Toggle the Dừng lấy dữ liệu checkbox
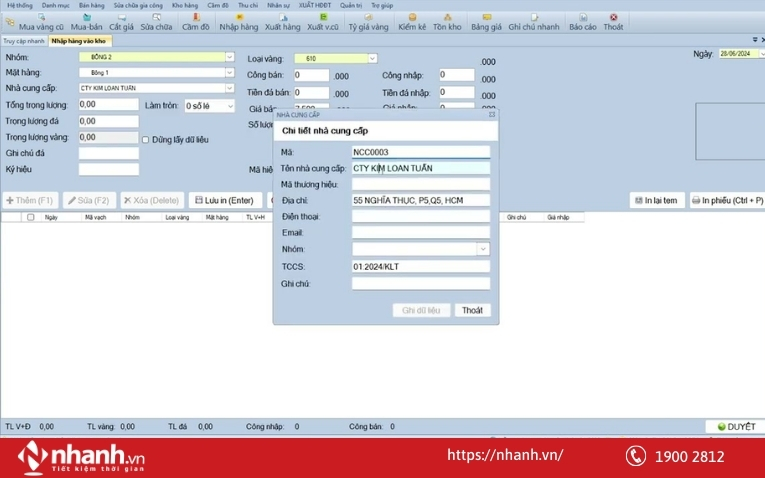Image resolution: width=765 pixels, height=478 pixels. [146, 139]
